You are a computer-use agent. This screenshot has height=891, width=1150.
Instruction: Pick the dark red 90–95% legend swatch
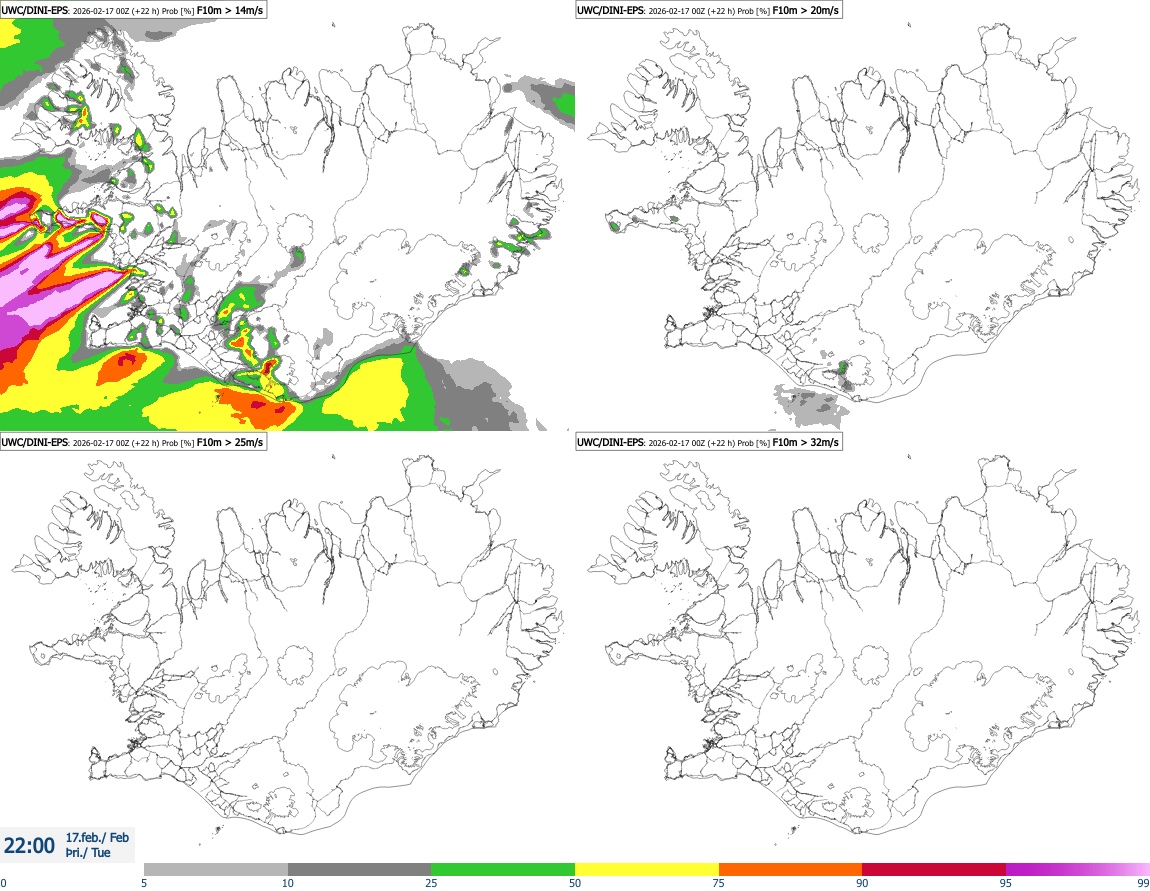pos(934,869)
